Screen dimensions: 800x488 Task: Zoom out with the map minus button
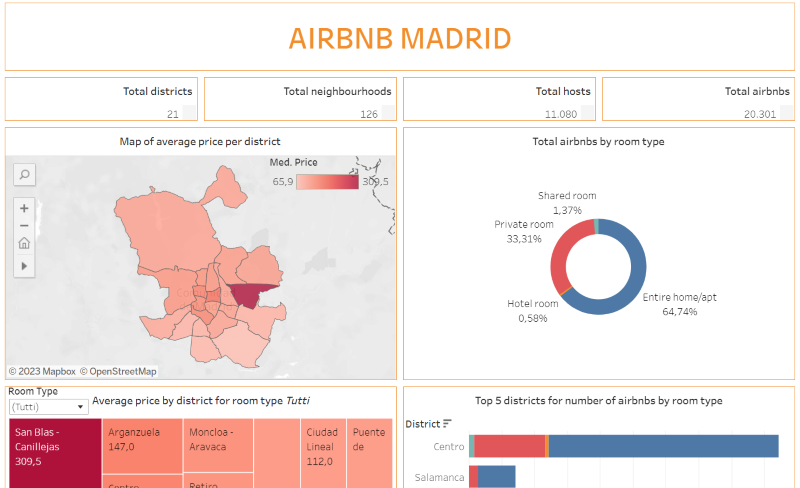click(x=24, y=226)
